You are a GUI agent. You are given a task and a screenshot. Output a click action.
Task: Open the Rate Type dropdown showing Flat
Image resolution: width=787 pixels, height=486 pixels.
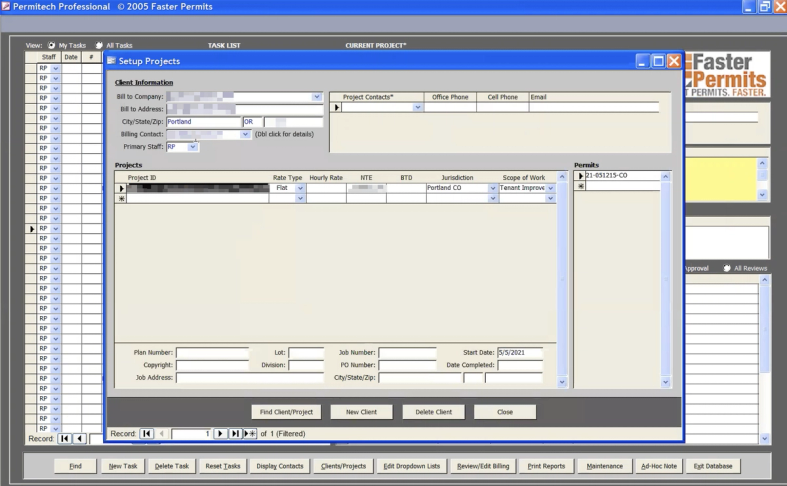click(300, 188)
